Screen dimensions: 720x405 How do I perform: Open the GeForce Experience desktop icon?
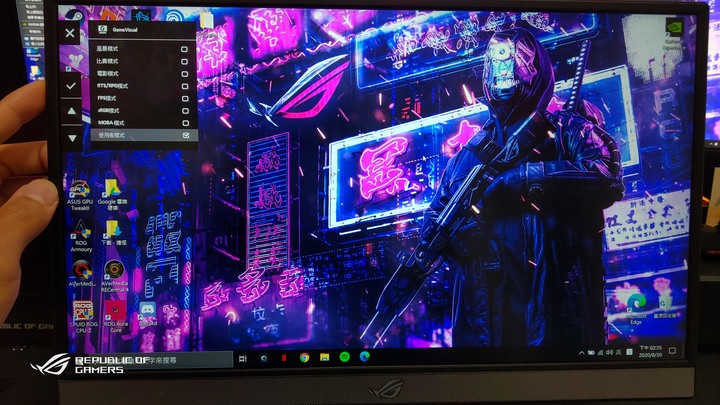click(x=673, y=33)
